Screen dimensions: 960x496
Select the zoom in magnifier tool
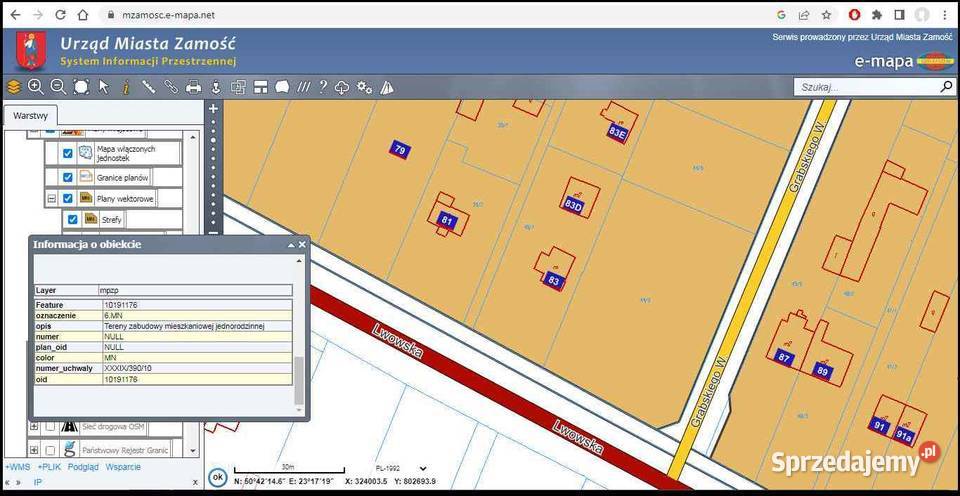point(36,87)
